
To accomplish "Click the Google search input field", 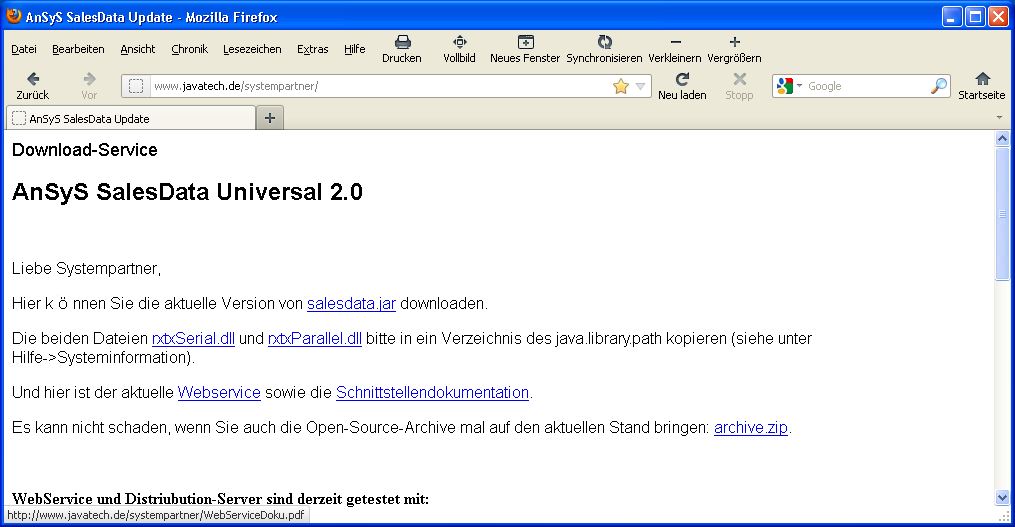I will click(x=866, y=87).
